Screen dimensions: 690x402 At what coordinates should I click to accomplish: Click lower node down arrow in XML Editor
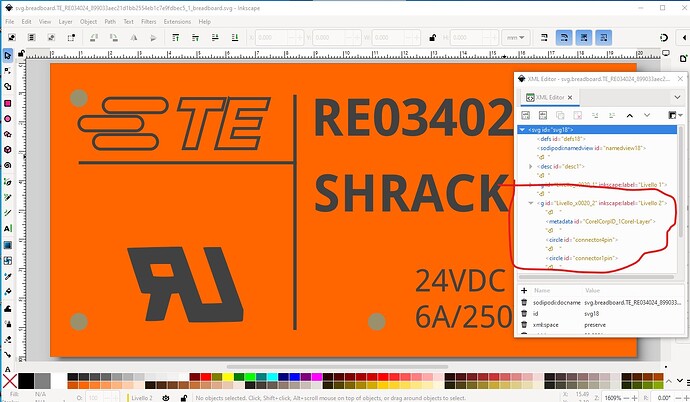coord(647,115)
